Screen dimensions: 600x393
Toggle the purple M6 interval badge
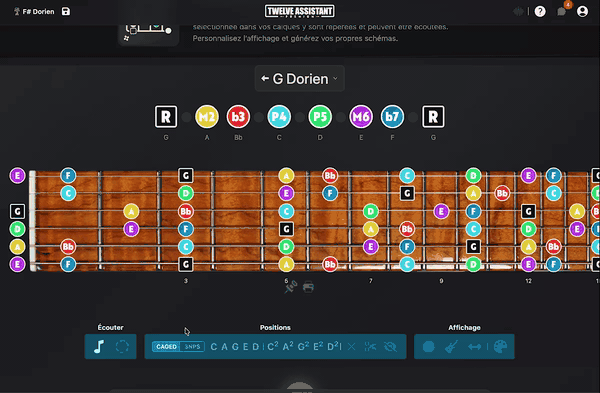click(x=361, y=117)
